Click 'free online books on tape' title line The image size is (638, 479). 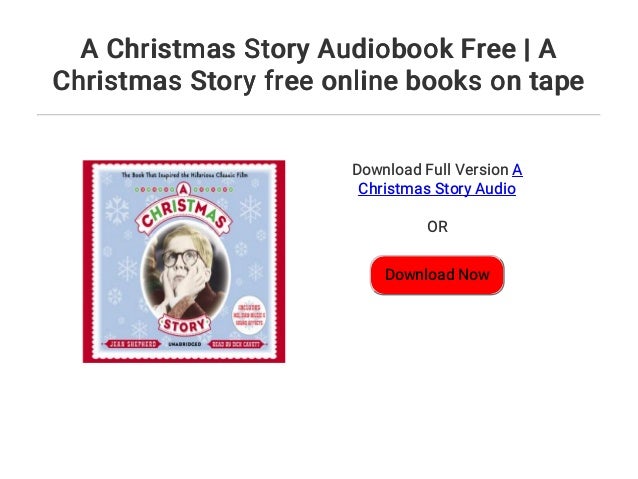[x=424, y=81]
